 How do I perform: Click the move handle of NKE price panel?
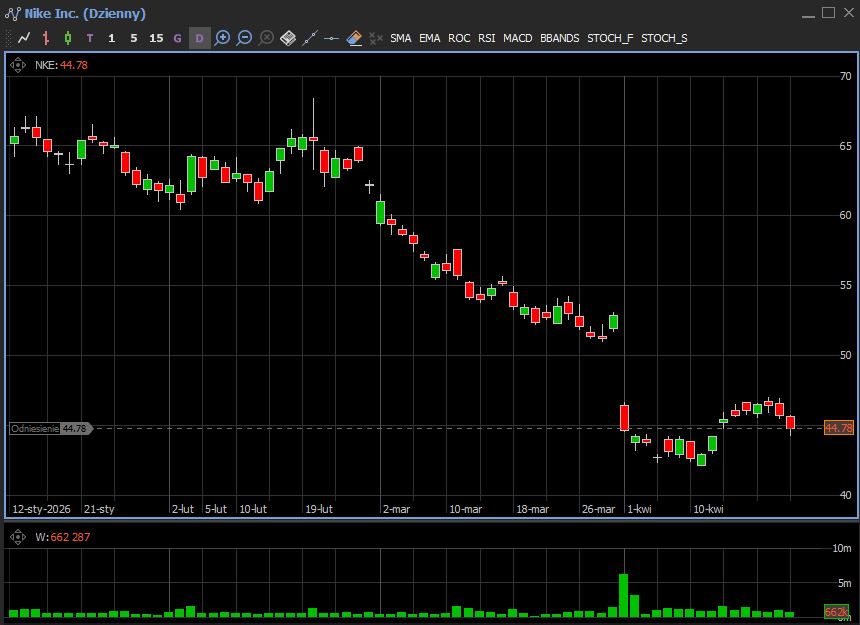pyautogui.click(x=19, y=65)
